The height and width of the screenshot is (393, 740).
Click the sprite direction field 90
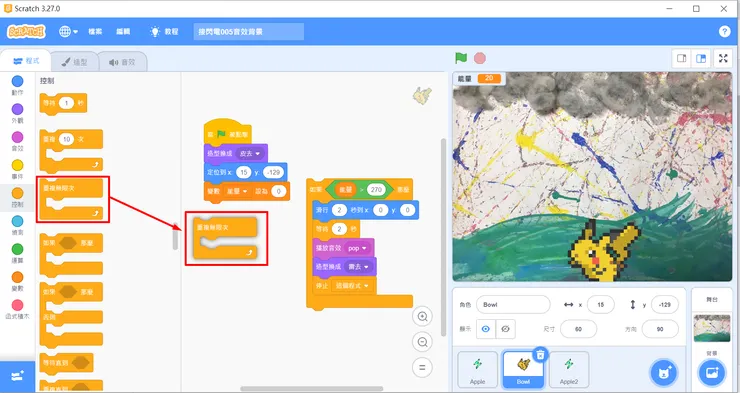click(660, 329)
